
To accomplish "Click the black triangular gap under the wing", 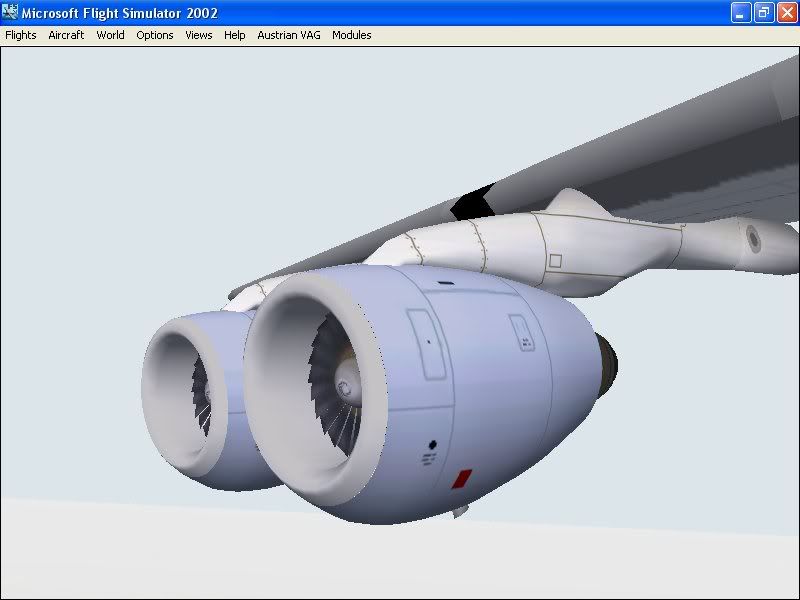I will click(x=471, y=204).
